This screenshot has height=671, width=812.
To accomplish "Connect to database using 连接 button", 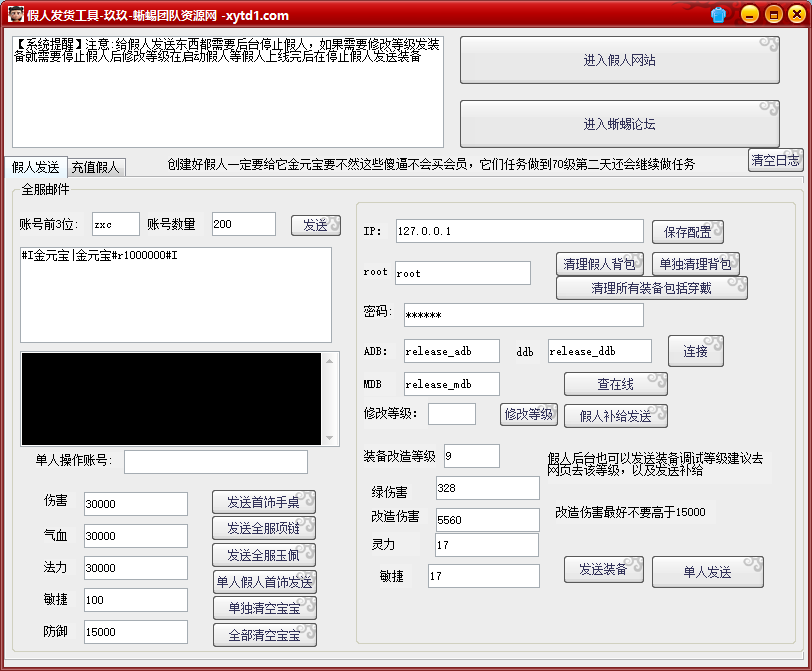I will (695, 351).
